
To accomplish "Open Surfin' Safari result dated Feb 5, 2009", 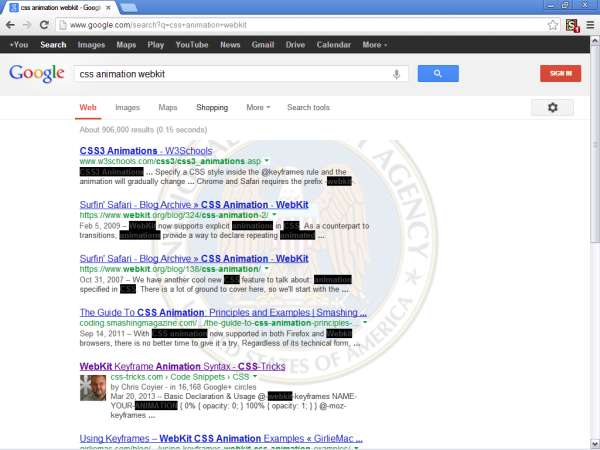I will click(194, 205).
